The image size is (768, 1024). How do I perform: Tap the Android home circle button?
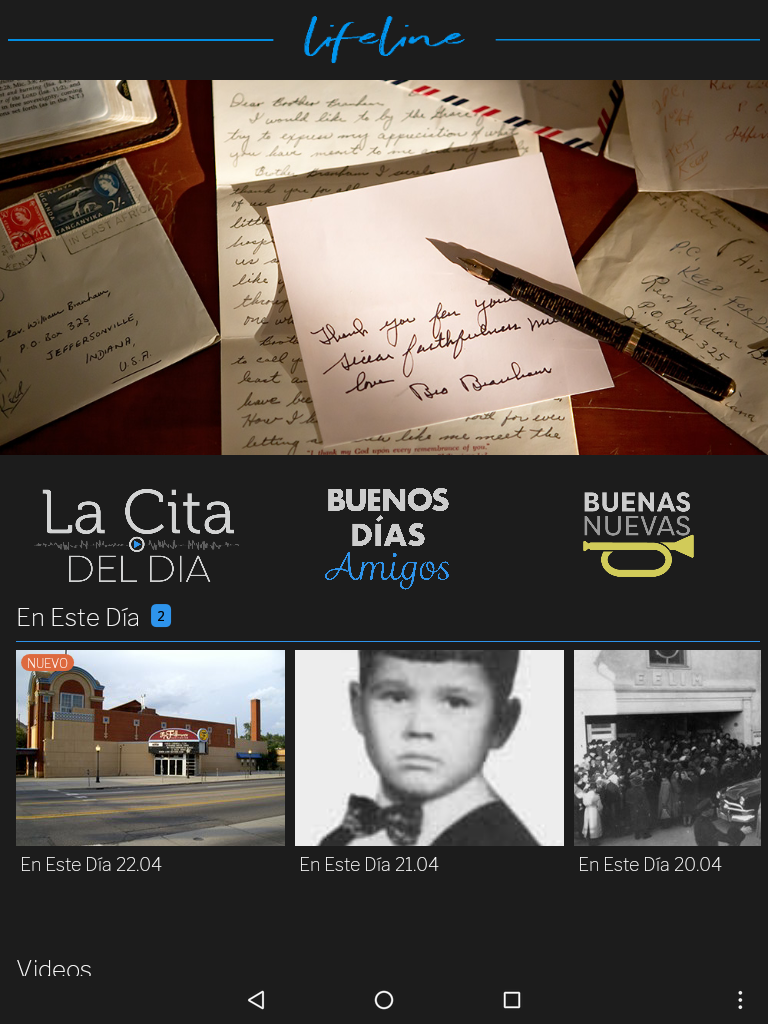tap(384, 999)
